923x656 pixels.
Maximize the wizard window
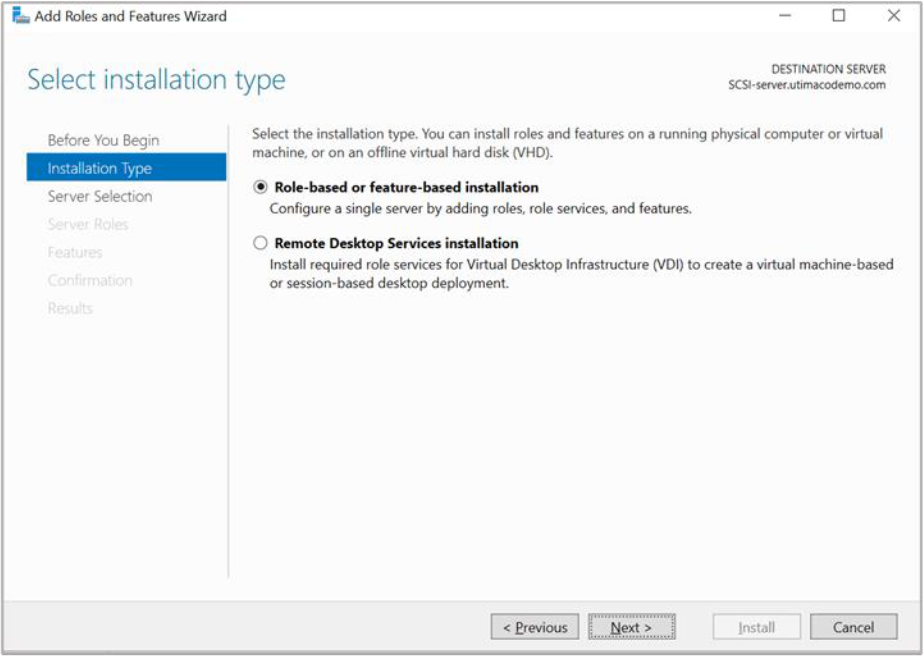838,16
